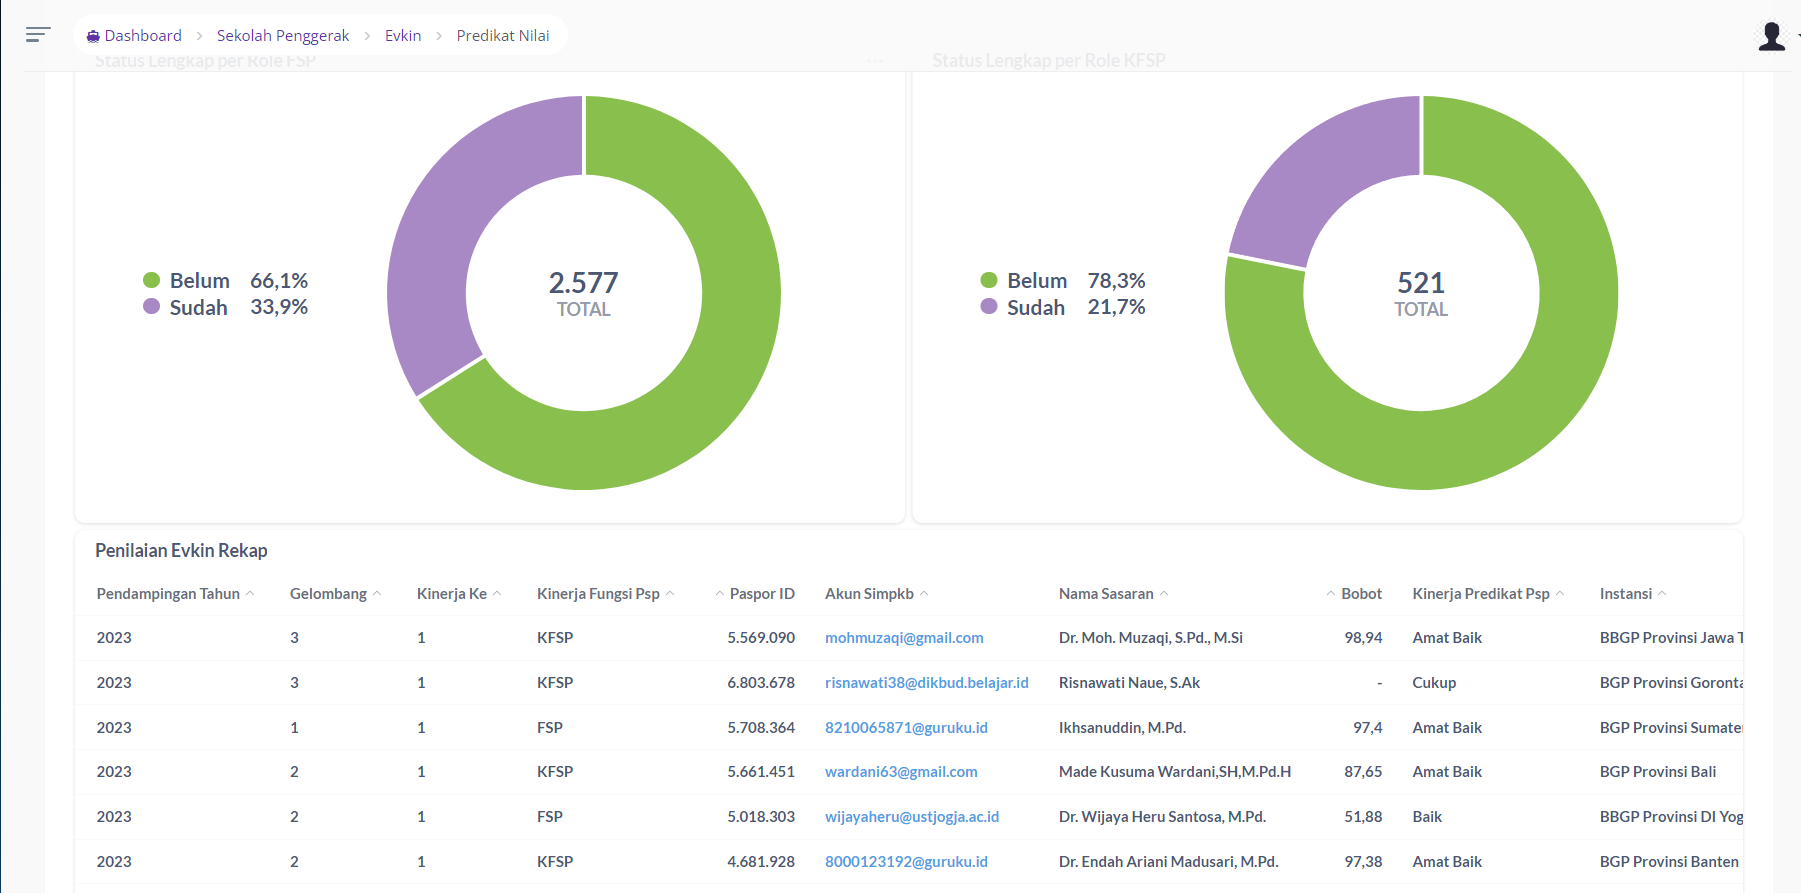The image size is (1801, 893).
Task: Open wijayaheru@ustjogja.ac.id link
Action: click(x=912, y=817)
